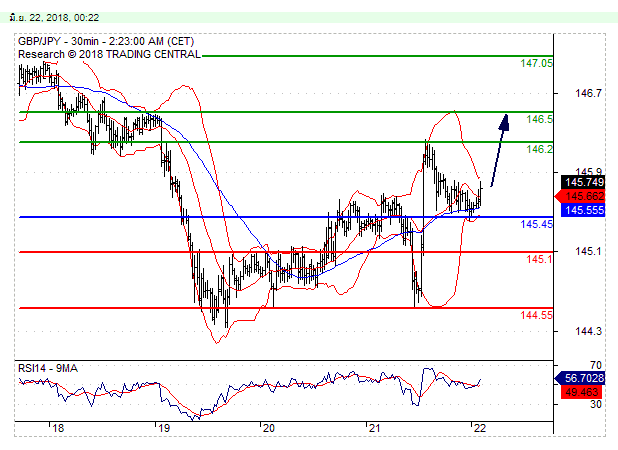Select the RSI value tag 56.7028
The image size is (618, 450).
click(580, 378)
